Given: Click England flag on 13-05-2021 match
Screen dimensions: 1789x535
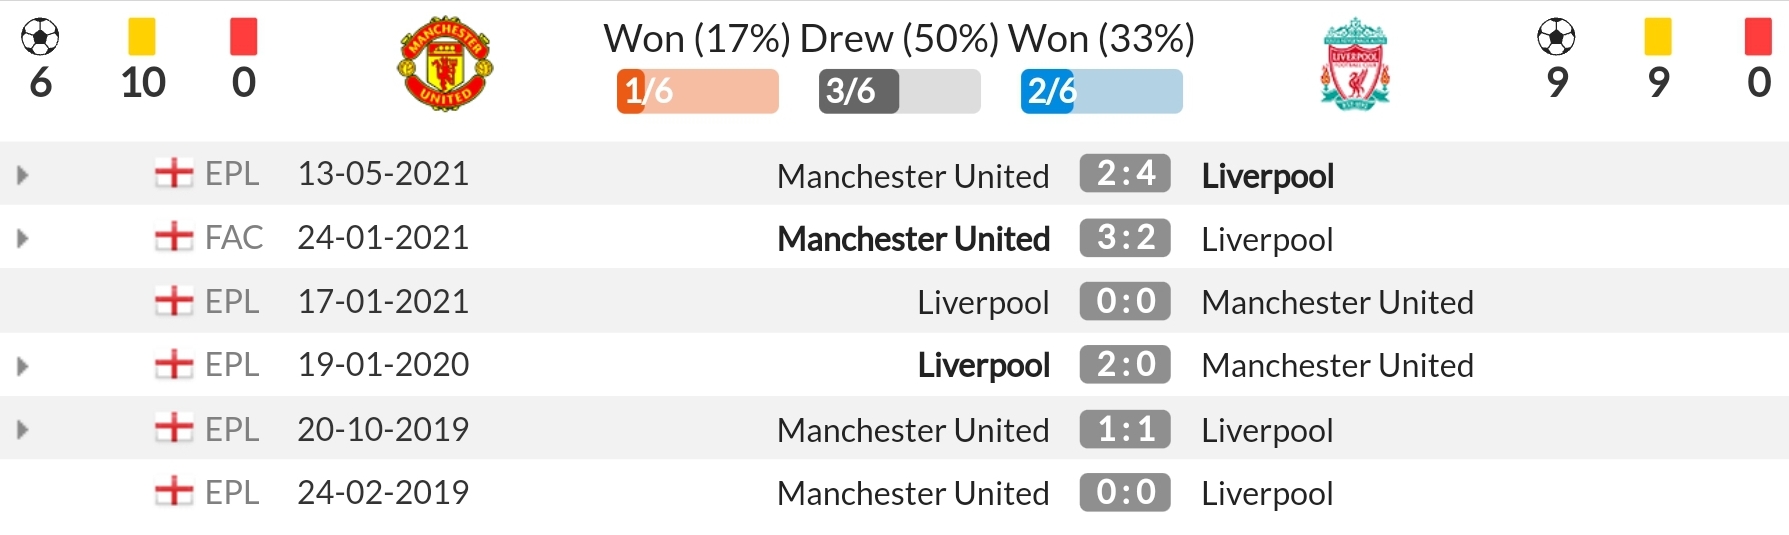Looking at the screenshot, I should [174, 173].
